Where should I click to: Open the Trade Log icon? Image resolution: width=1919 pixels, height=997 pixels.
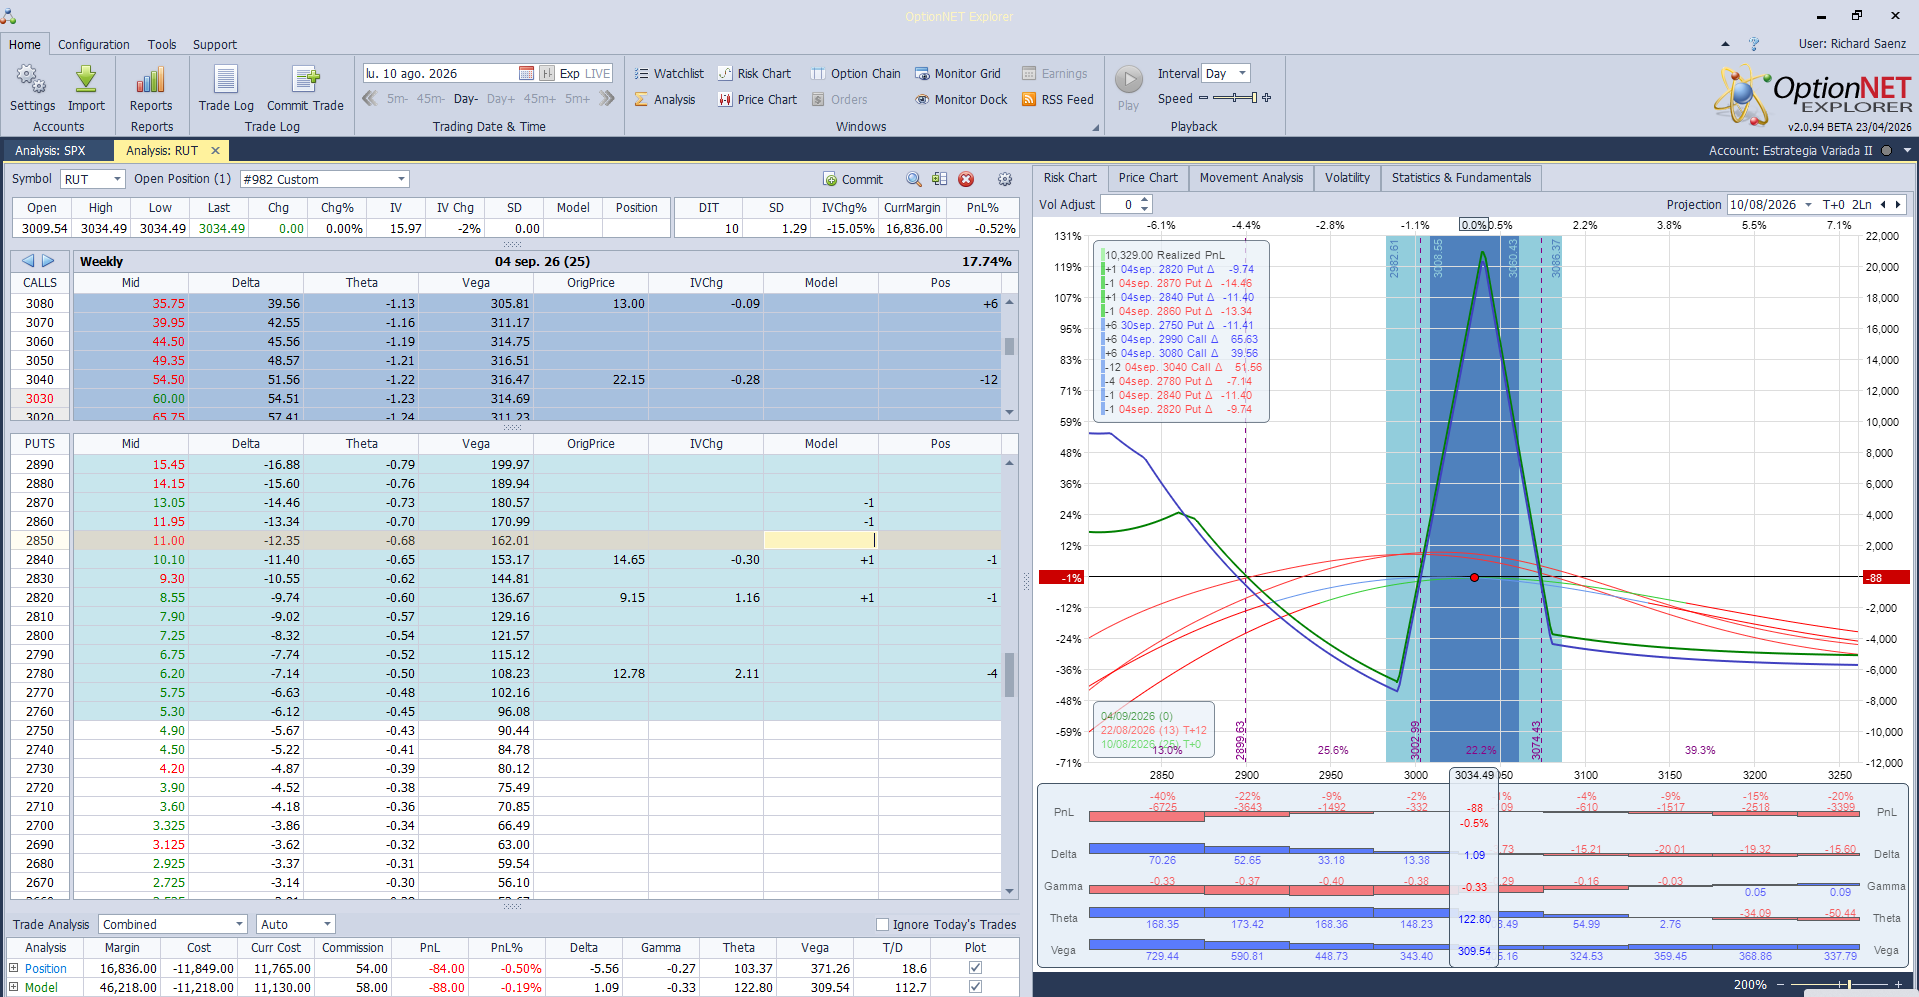(x=226, y=80)
